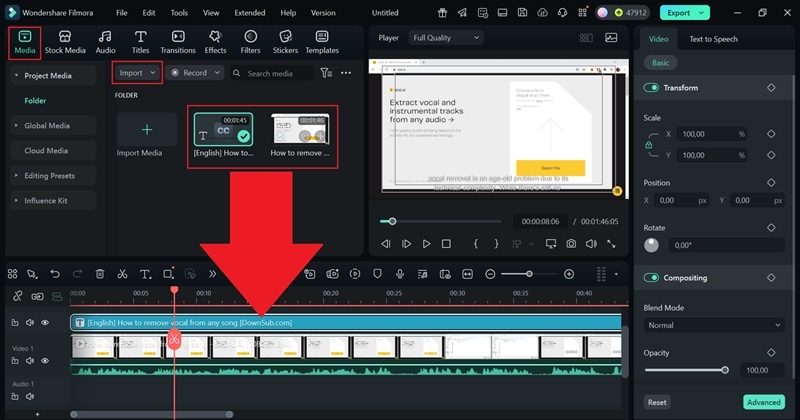The image size is (800, 420).
Task: Open the Blend Mode Normal dropdown
Action: pos(714,325)
